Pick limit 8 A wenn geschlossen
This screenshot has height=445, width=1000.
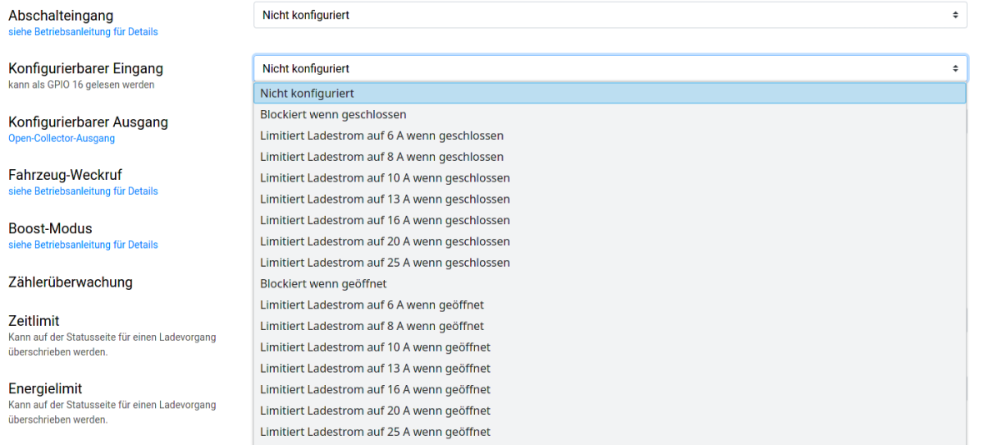(381, 157)
